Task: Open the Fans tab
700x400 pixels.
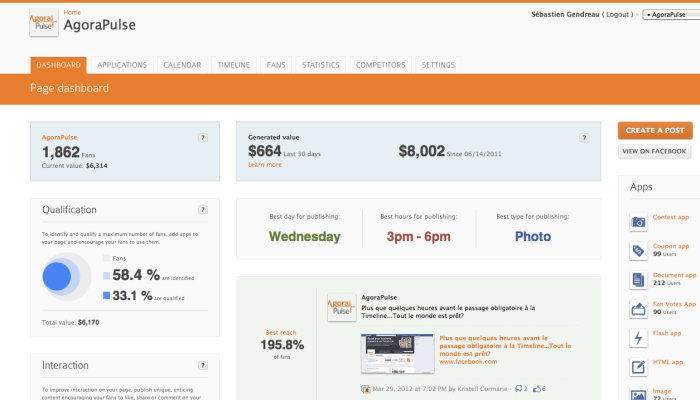Action: click(x=276, y=65)
